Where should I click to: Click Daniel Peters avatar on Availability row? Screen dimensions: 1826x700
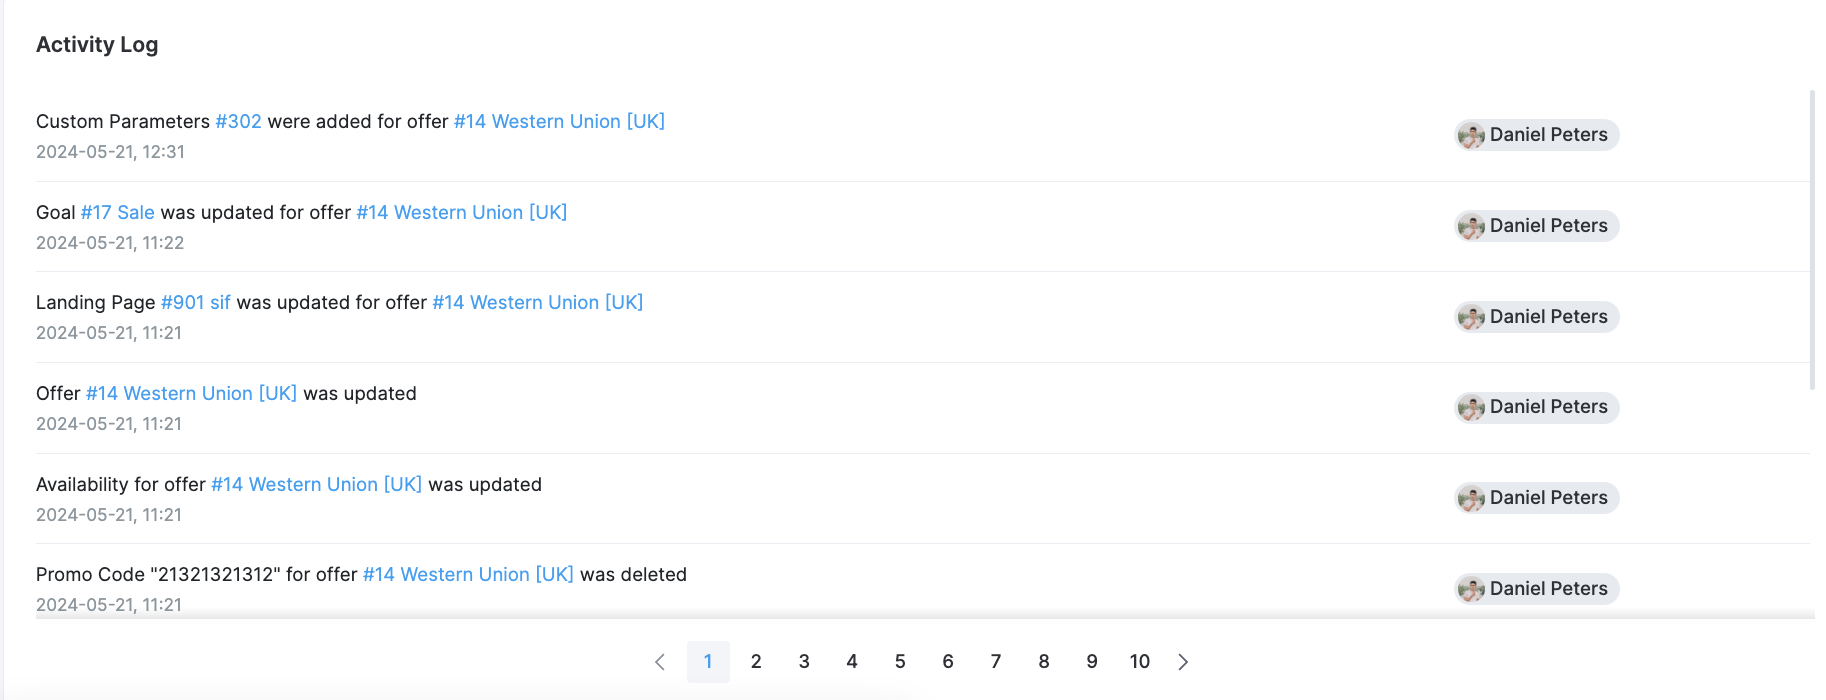[x=1471, y=498]
